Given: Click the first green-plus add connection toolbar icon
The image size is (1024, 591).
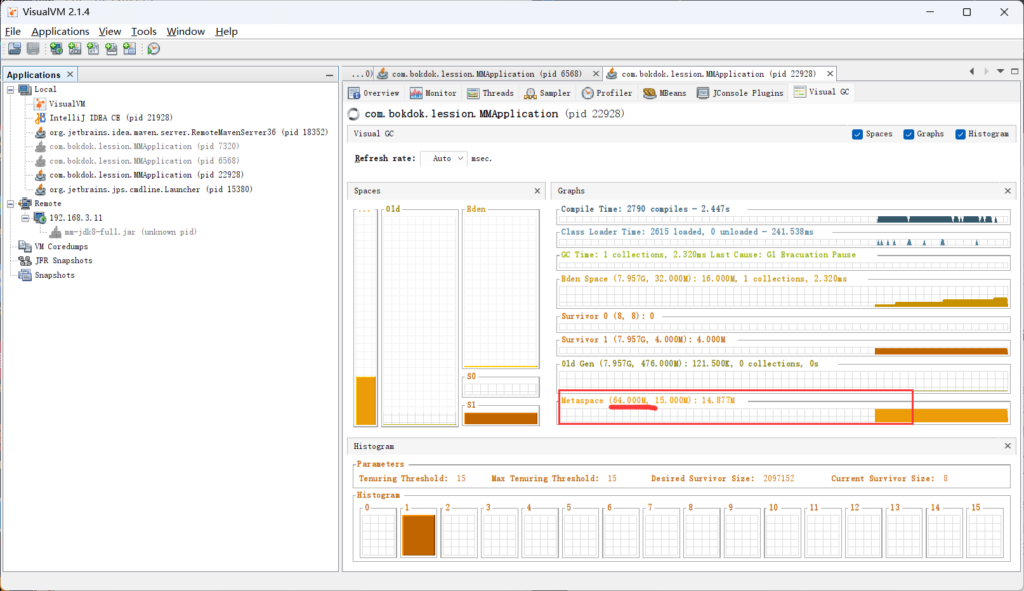Looking at the screenshot, I should [x=56, y=49].
